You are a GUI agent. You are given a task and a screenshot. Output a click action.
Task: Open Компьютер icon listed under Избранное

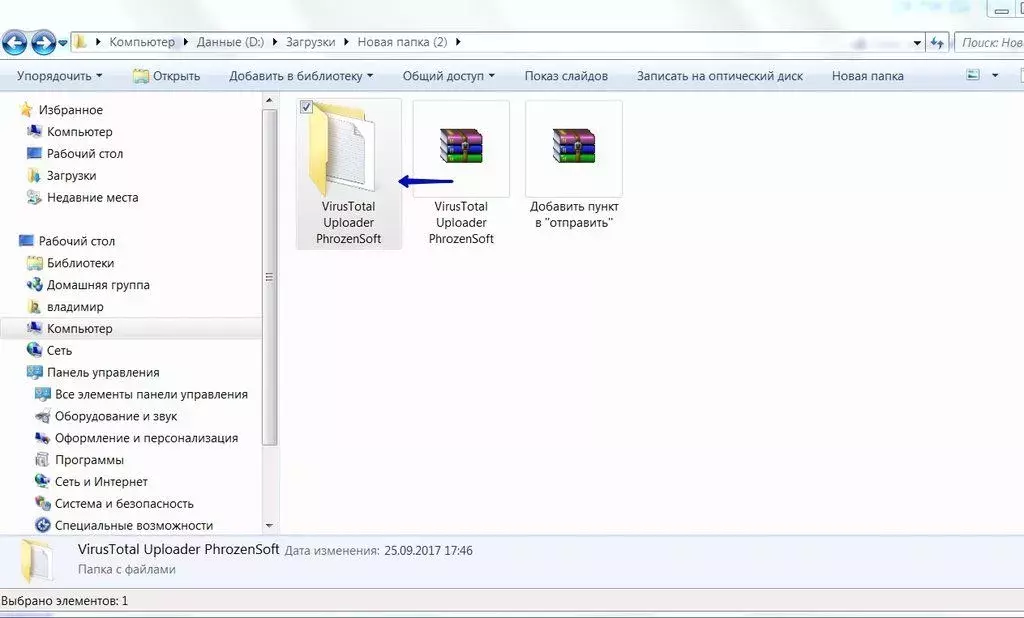35,131
